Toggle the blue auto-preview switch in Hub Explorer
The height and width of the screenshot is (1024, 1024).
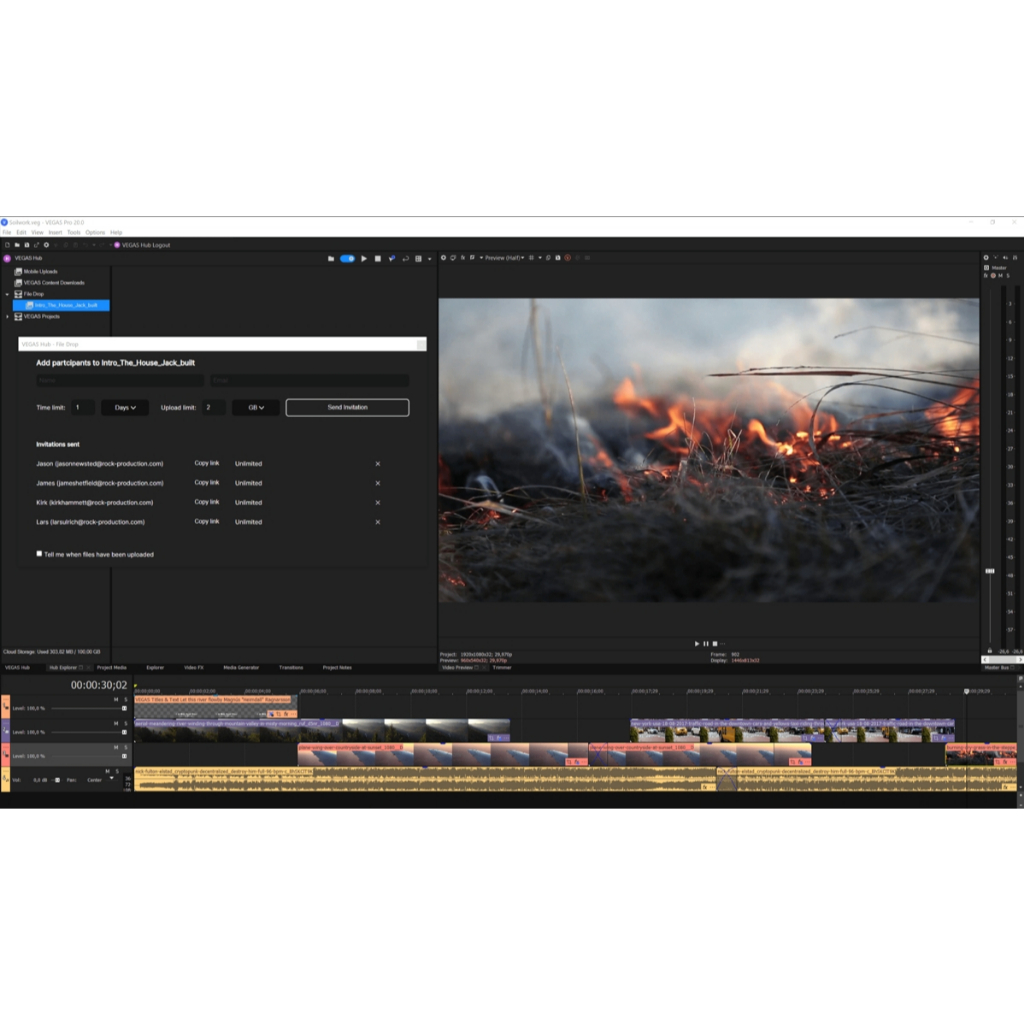pos(347,259)
